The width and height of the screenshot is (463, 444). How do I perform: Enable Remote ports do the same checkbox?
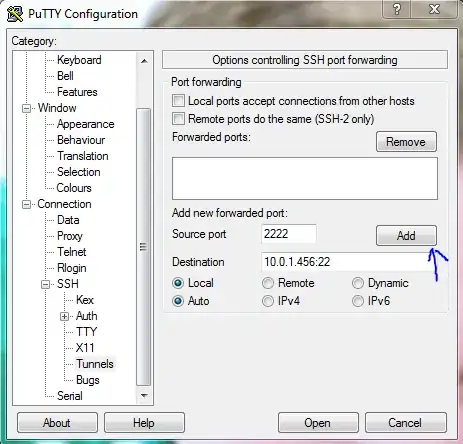178,118
